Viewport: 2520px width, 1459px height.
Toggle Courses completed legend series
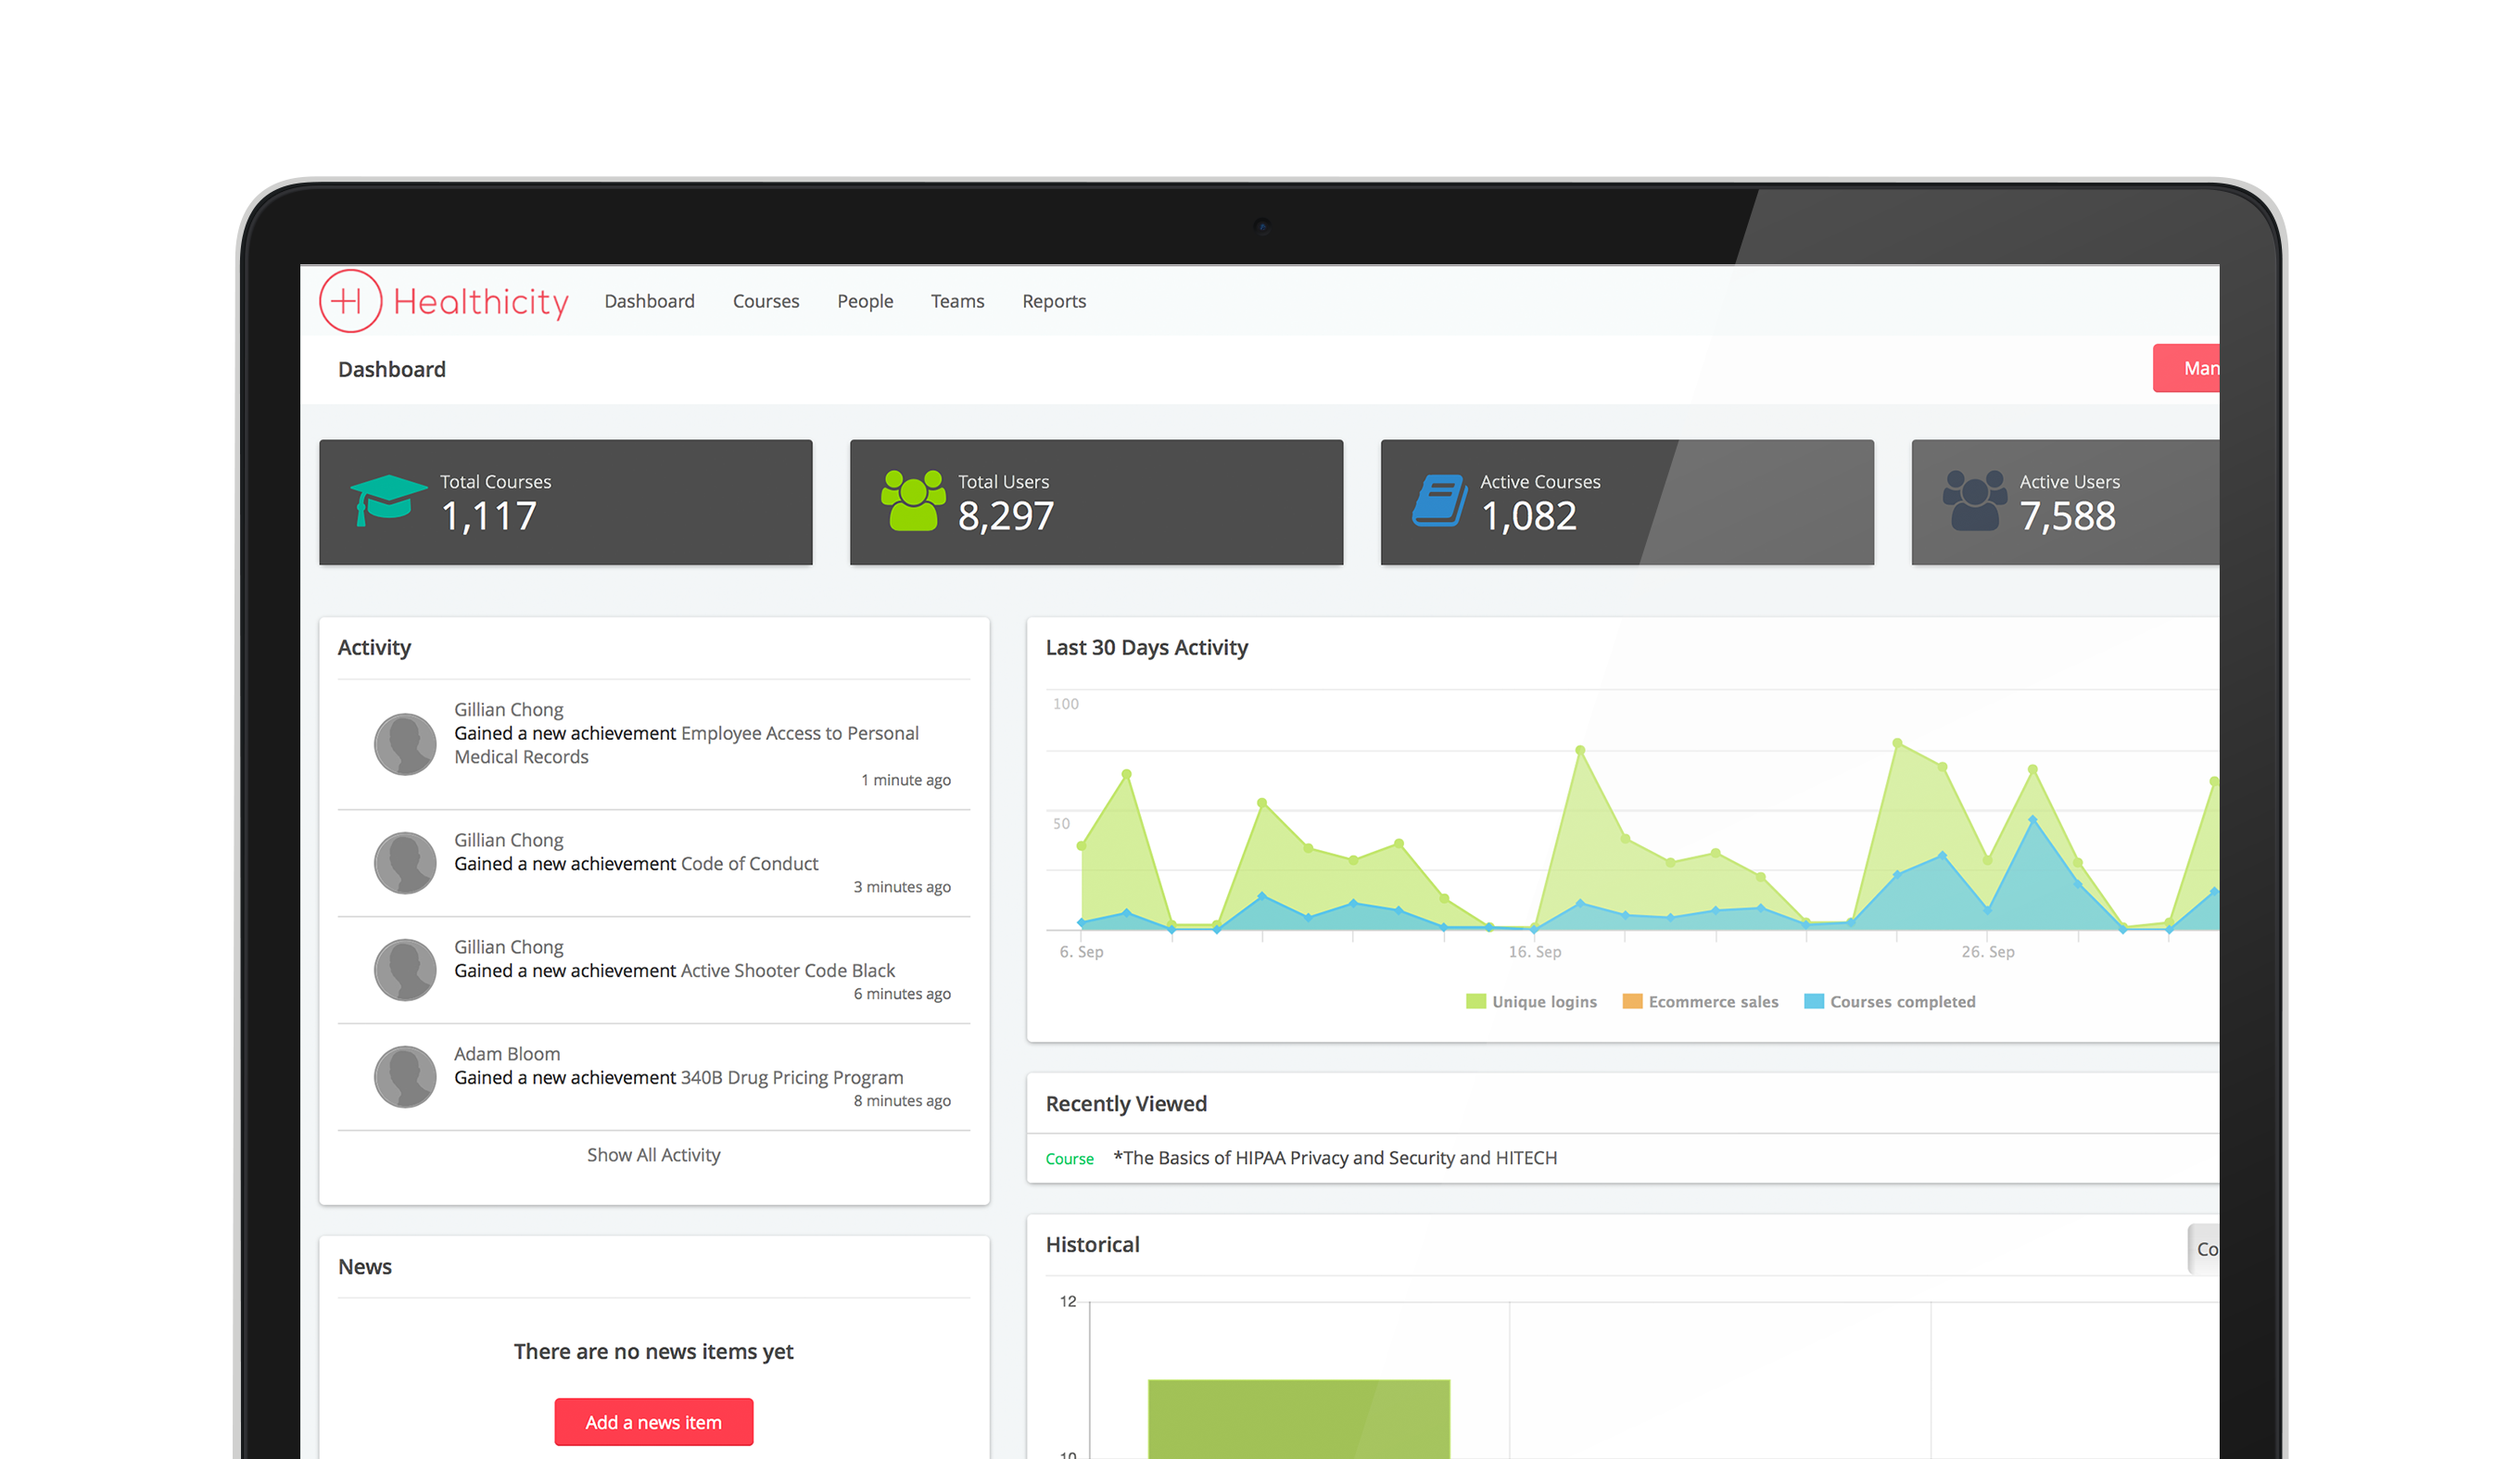point(1890,1002)
